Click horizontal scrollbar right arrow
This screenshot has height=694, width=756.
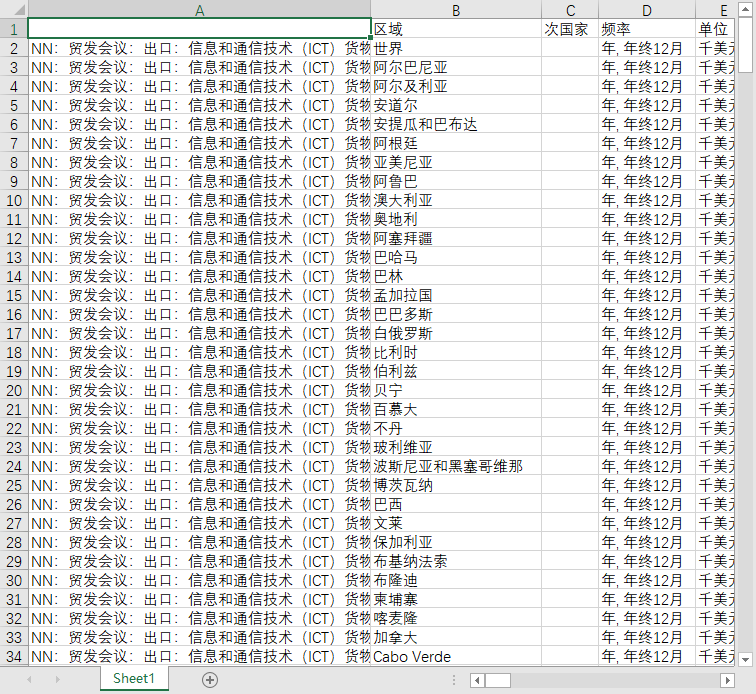coord(727,680)
